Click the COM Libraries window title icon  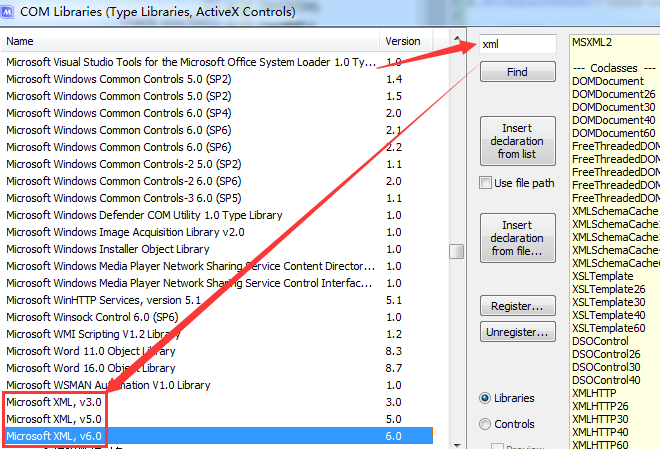click(7, 12)
